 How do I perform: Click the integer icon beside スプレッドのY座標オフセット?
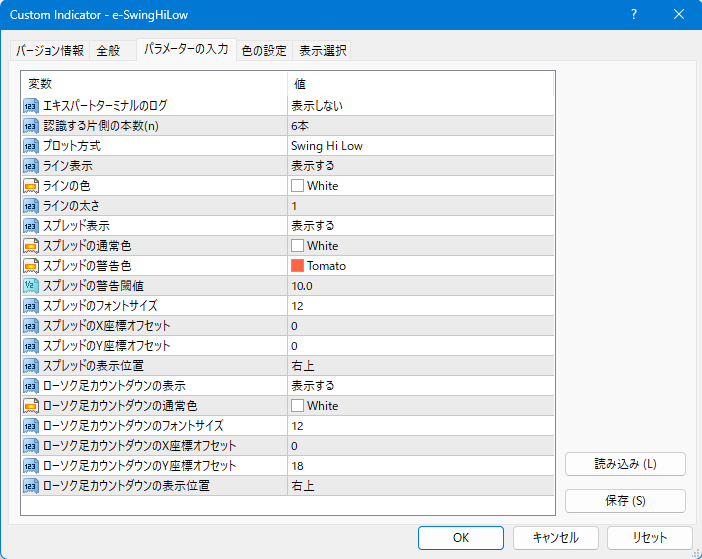click(x=30, y=346)
